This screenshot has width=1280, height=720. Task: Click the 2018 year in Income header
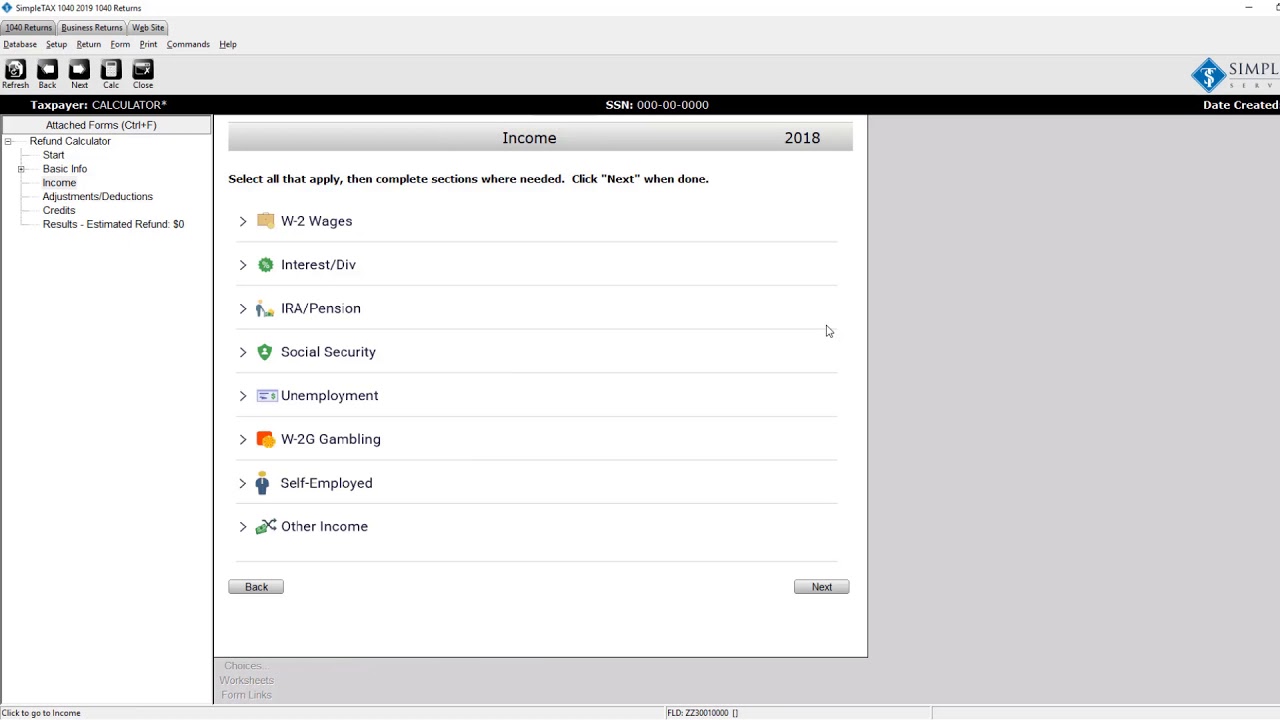[x=802, y=138]
